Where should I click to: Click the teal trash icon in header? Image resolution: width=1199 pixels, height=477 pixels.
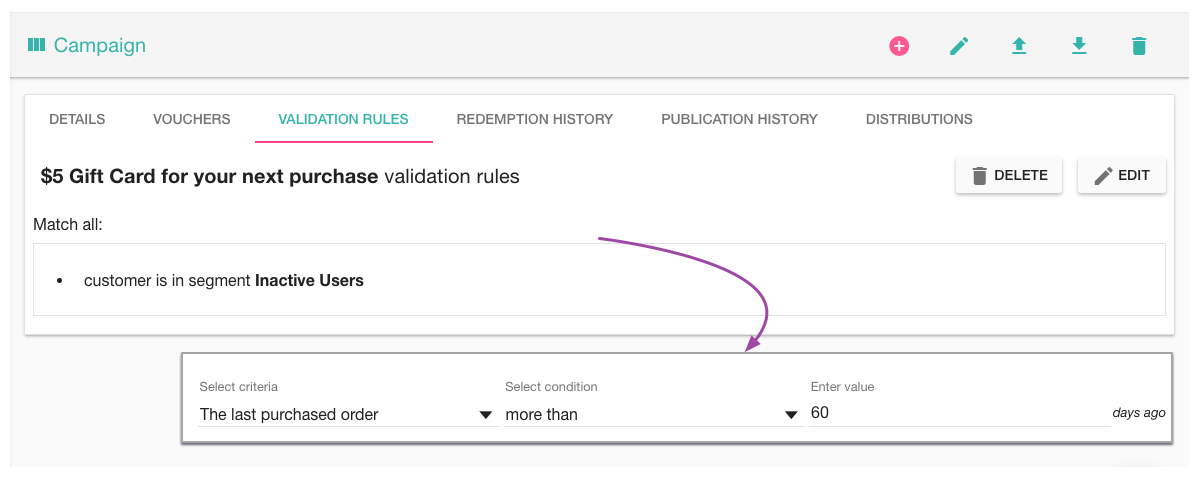(1139, 46)
